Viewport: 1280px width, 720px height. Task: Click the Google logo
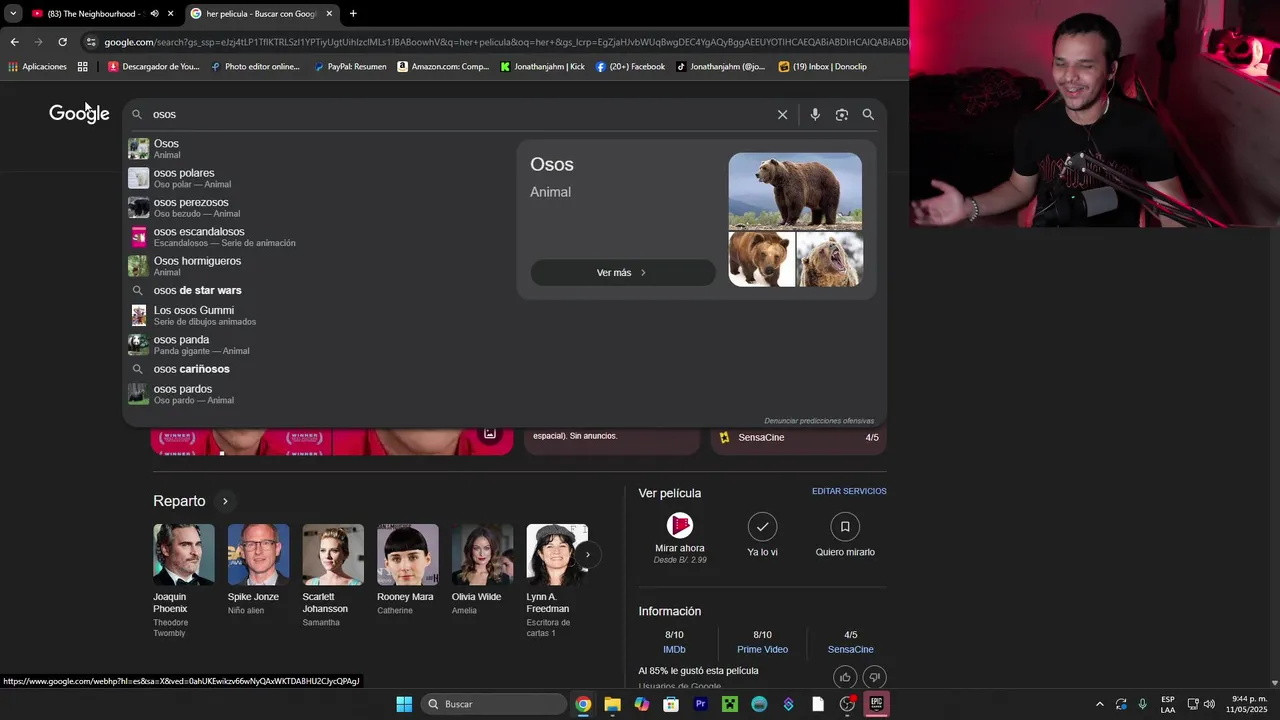[x=79, y=114]
